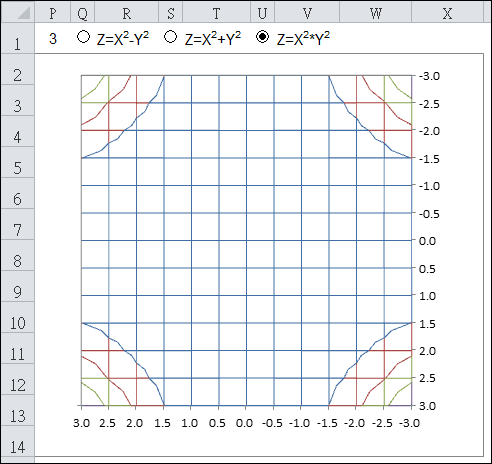This screenshot has width=492, height=464.
Task: Select row 6 header
Action: pyautogui.click(x=17, y=193)
